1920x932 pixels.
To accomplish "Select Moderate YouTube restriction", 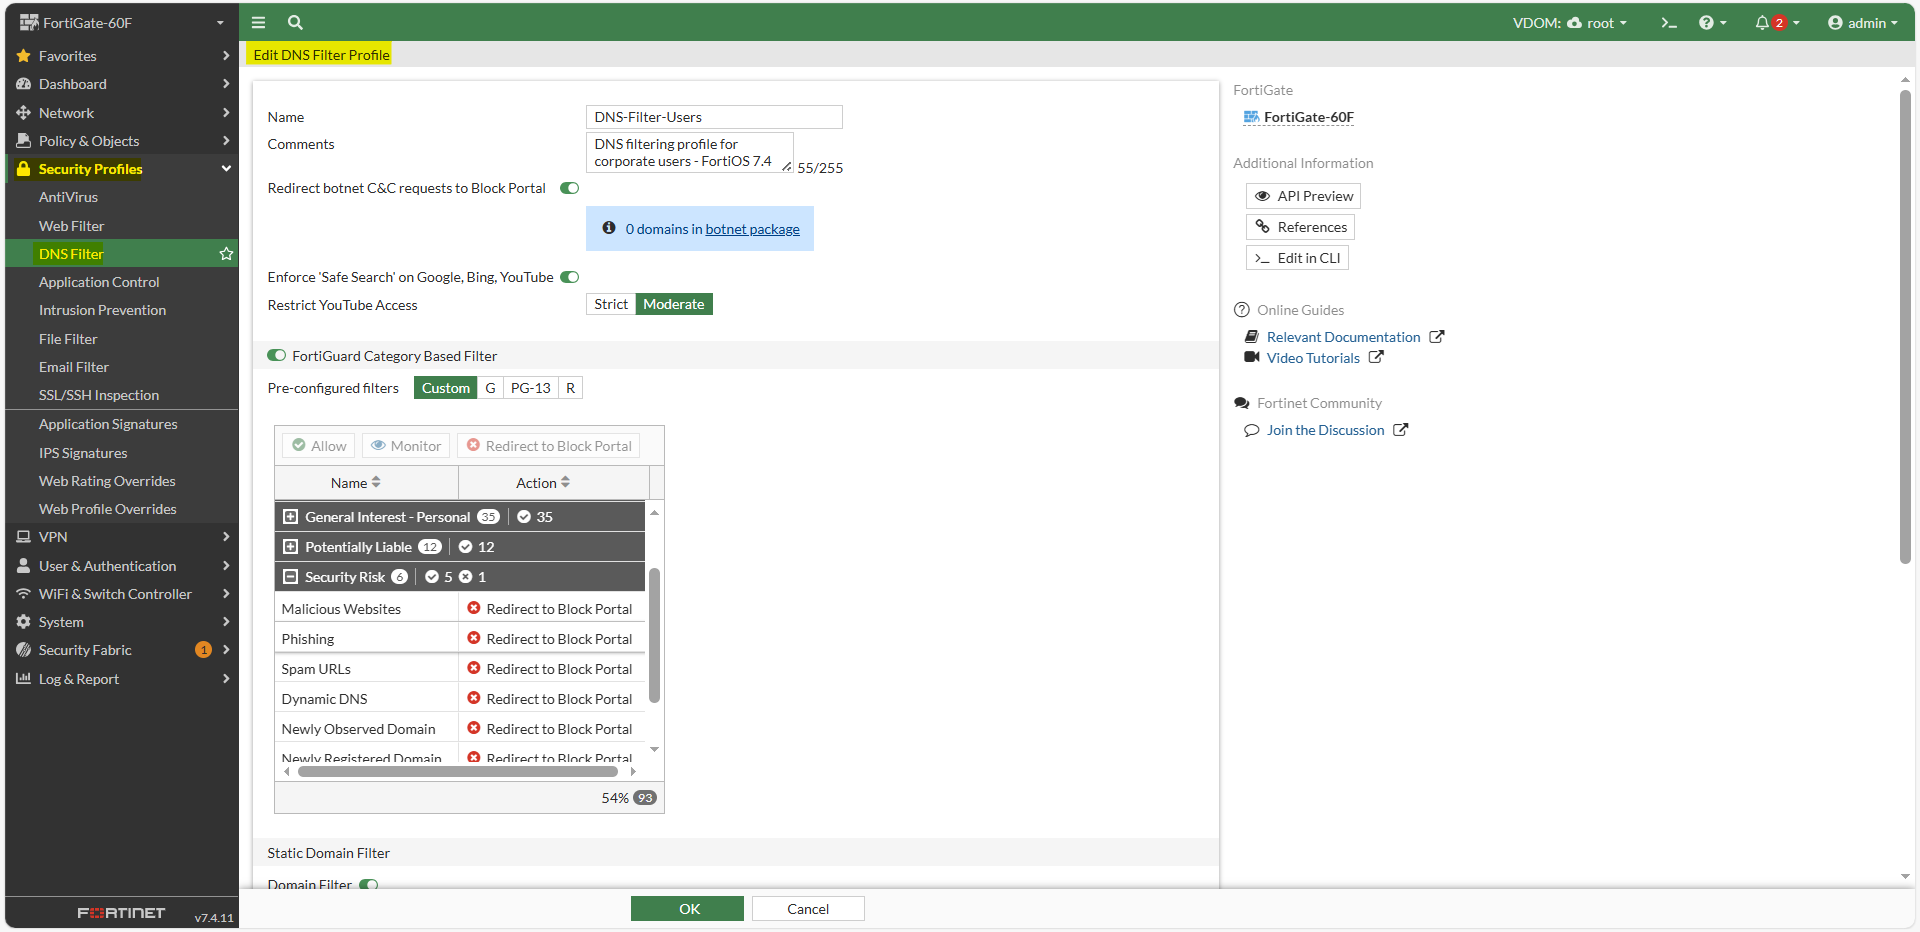I will (674, 304).
